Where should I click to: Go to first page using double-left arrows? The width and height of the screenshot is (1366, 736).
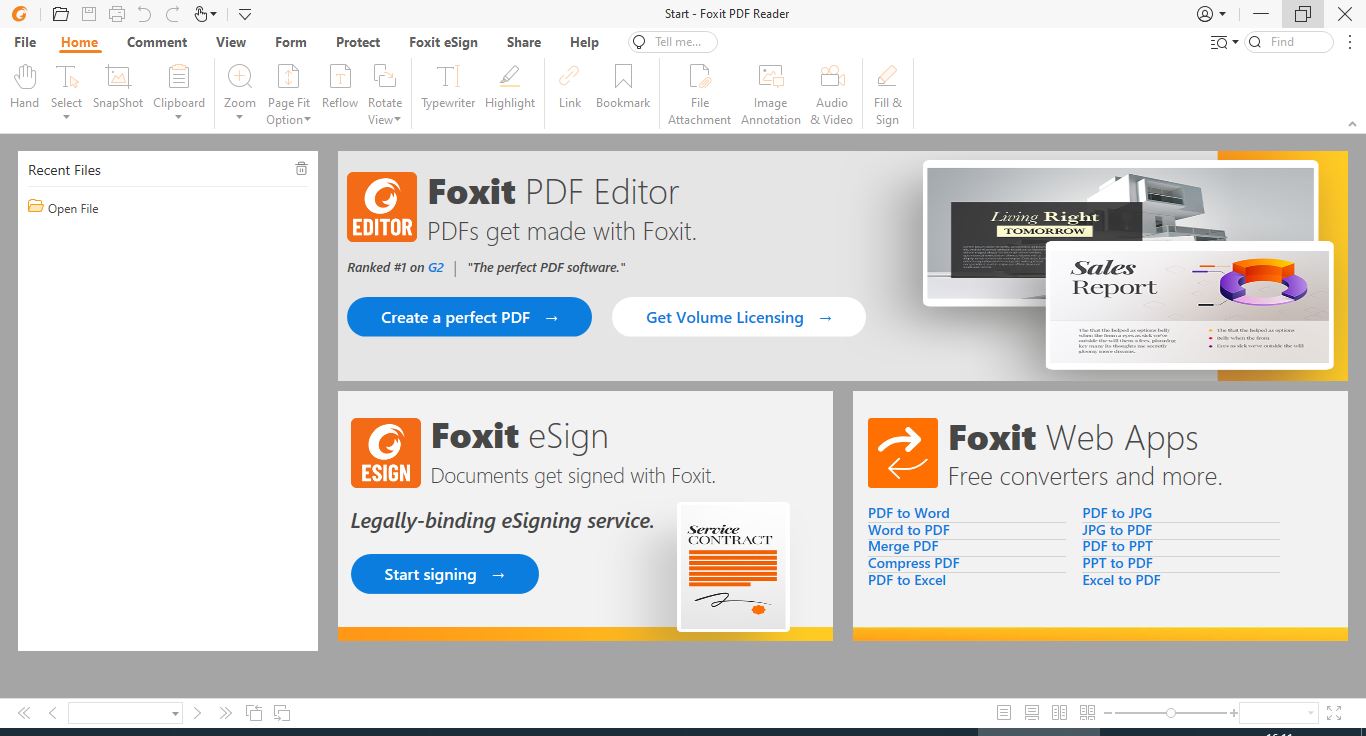pos(24,713)
